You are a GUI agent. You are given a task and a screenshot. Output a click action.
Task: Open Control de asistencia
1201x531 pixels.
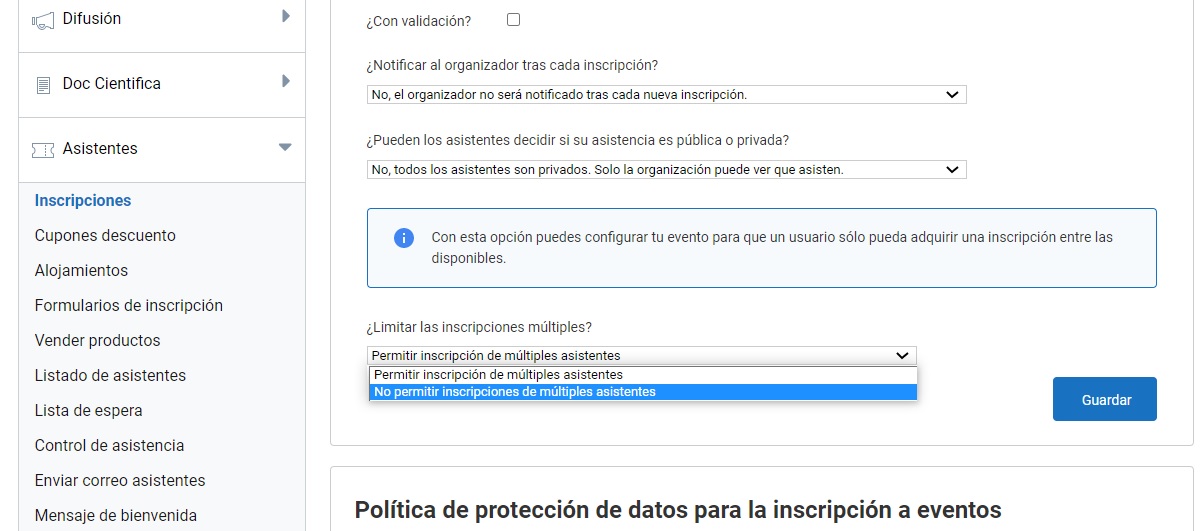click(109, 446)
